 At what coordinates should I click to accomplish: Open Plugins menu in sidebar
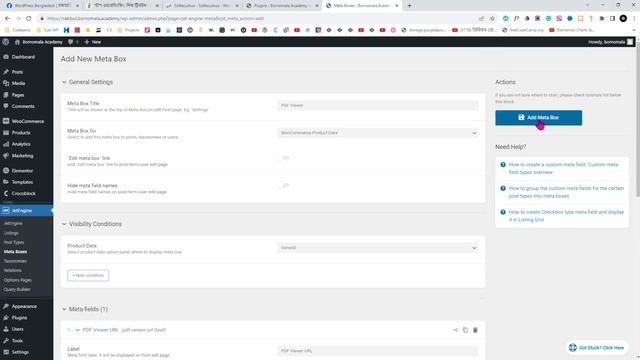[19, 318]
